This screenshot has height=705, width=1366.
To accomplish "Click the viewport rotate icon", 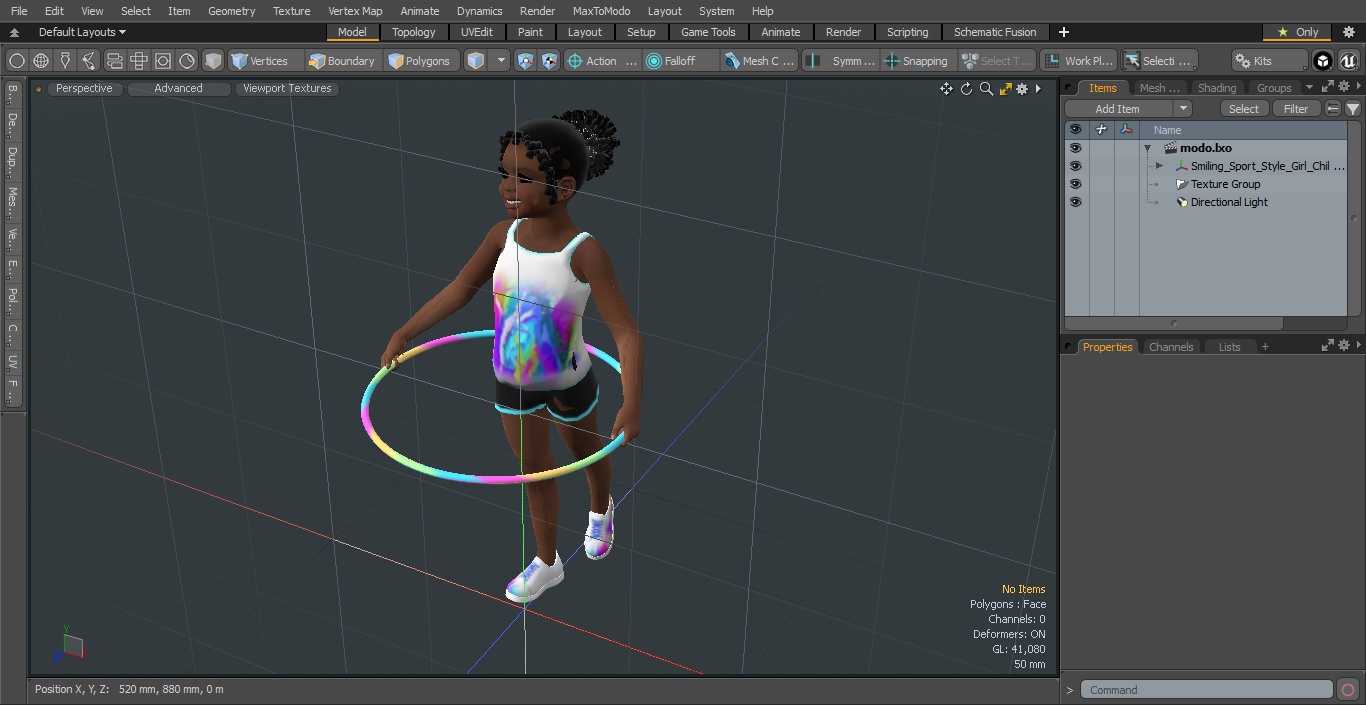I will [x=966, y=89].
